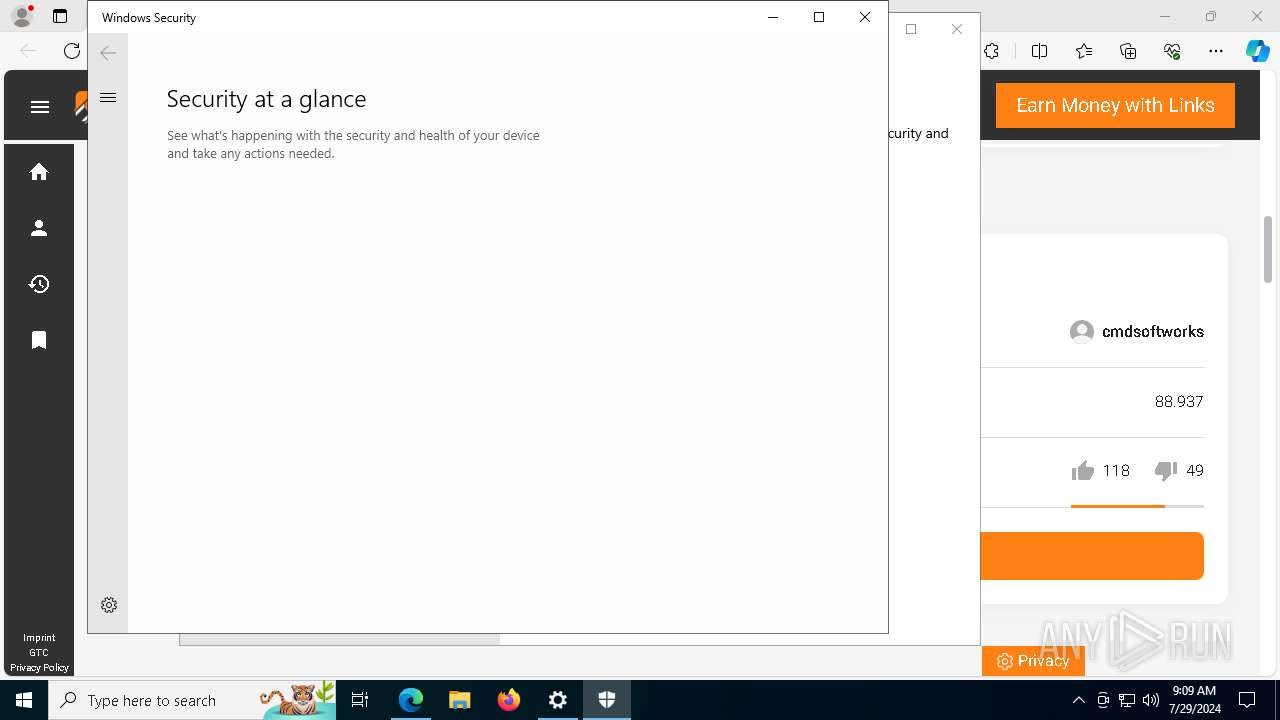Click the 88.937 views count
The width and height of the screenshot is (1280, 720).
point(1179,402)
